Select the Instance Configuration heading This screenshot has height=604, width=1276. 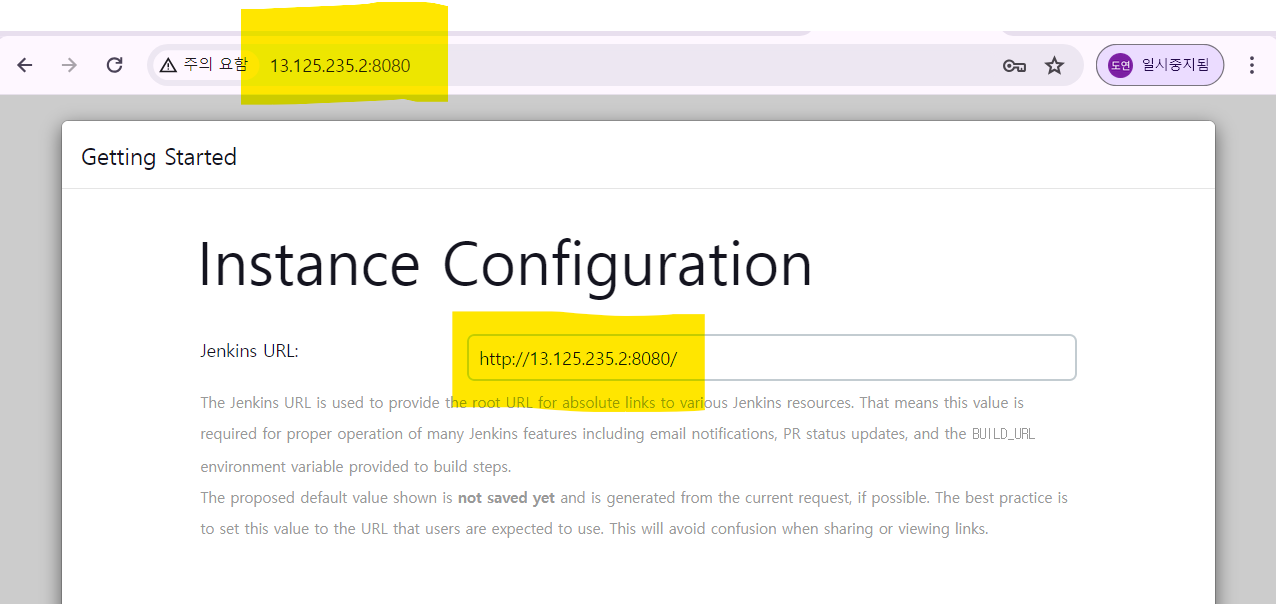coord(505,265)
